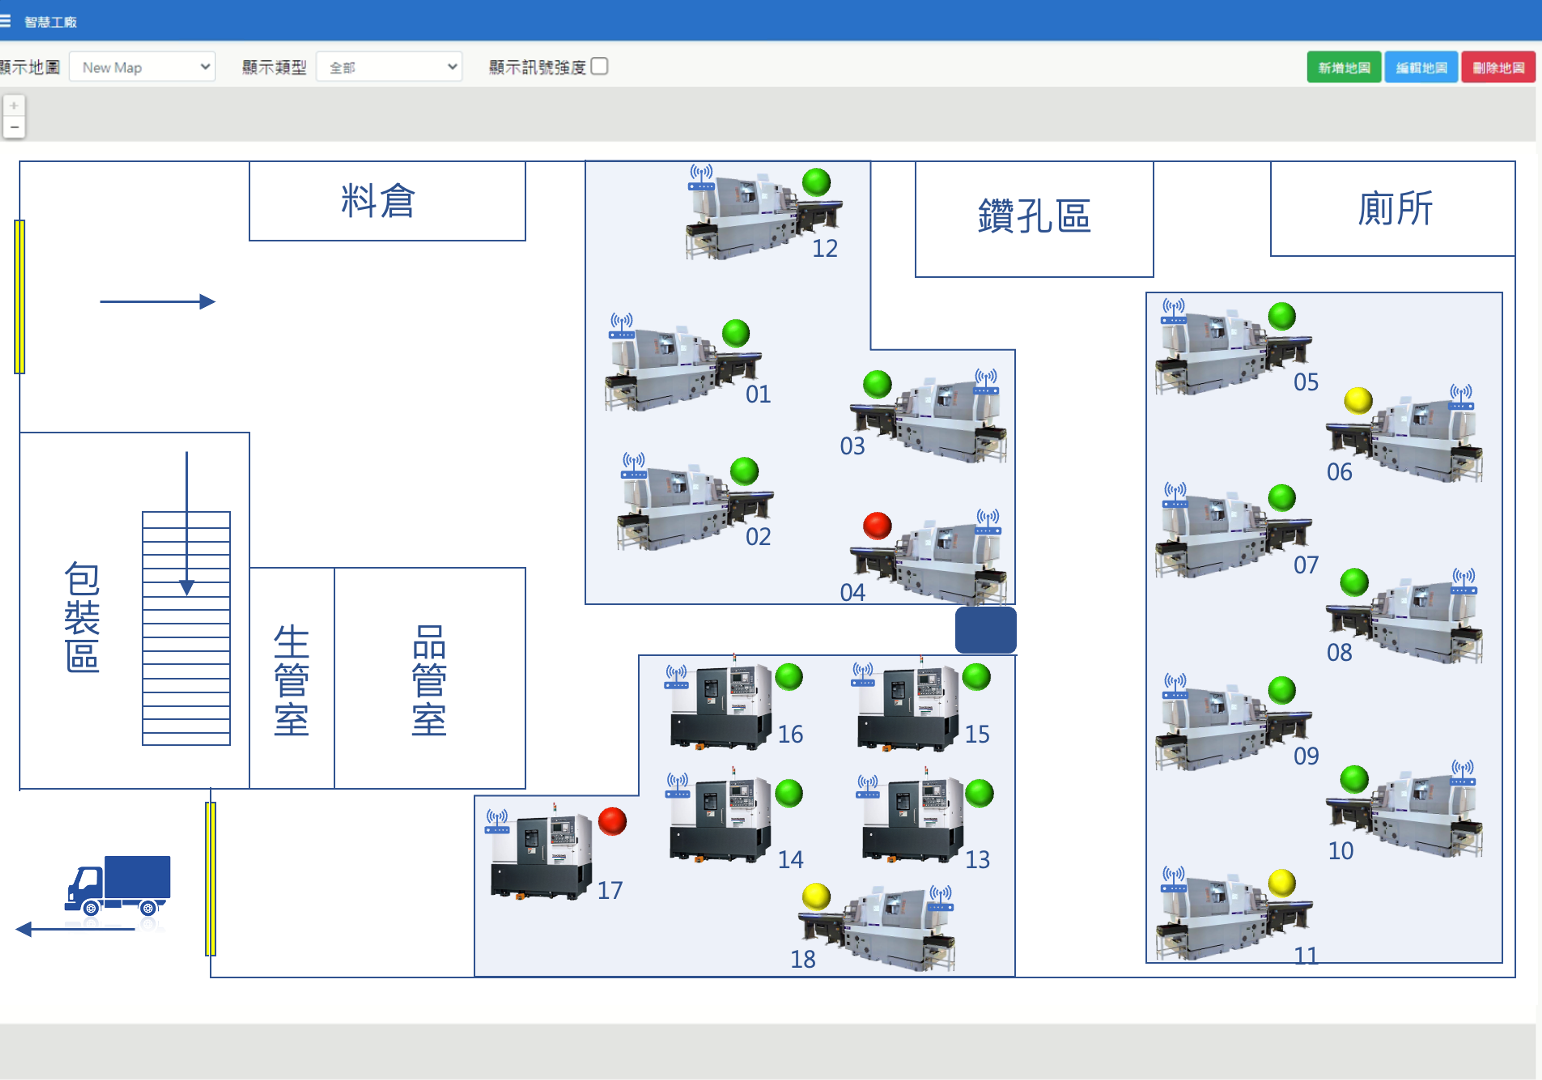The width and height of the screenshot is (1542, 1080).
Task: Click the blue 編輯地圖 button
Action: [x=1421, y=67]
